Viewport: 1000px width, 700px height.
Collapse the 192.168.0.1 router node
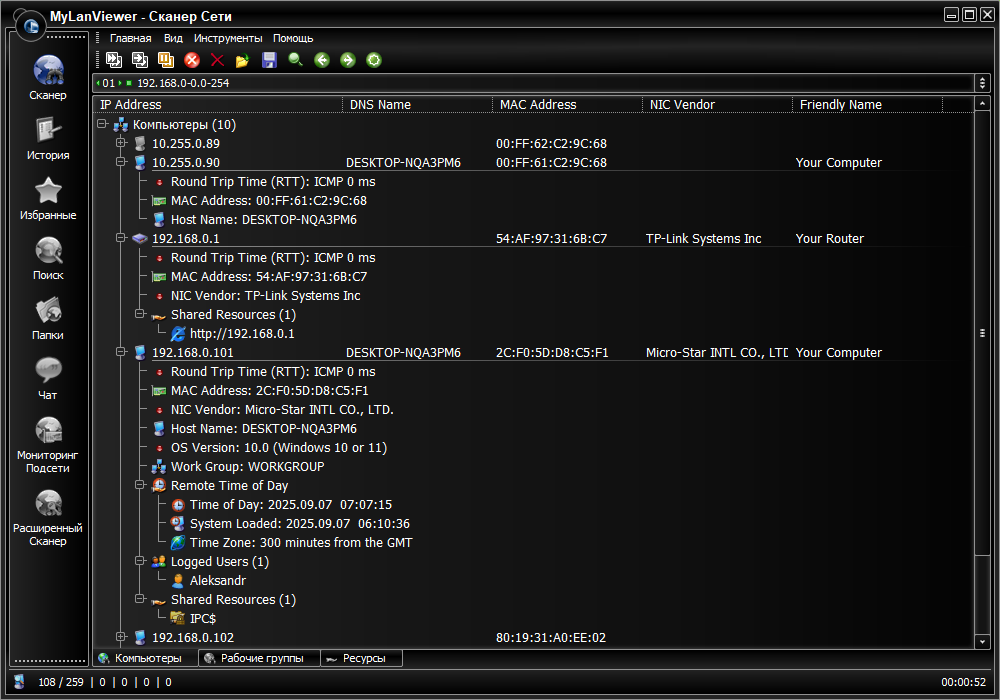pyautogui.click(x=121, y=238)
